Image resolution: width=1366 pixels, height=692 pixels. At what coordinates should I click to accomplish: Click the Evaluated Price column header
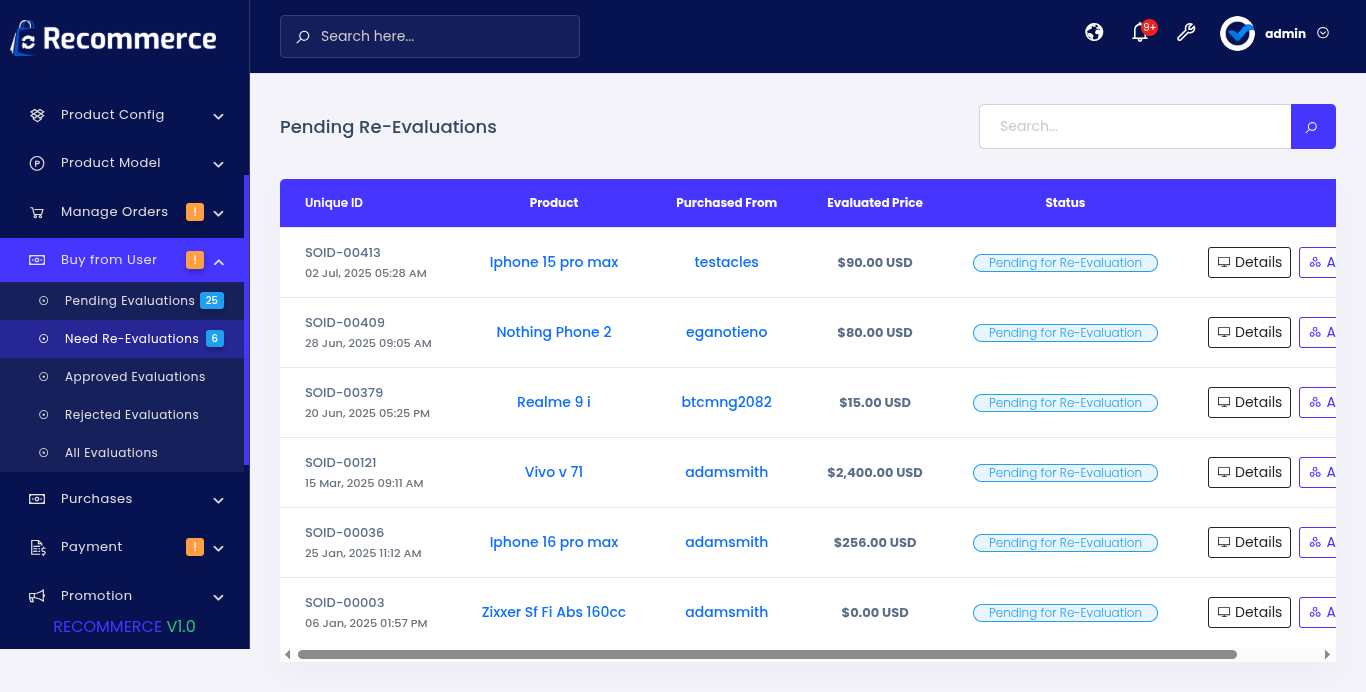(x=875, y=203)
